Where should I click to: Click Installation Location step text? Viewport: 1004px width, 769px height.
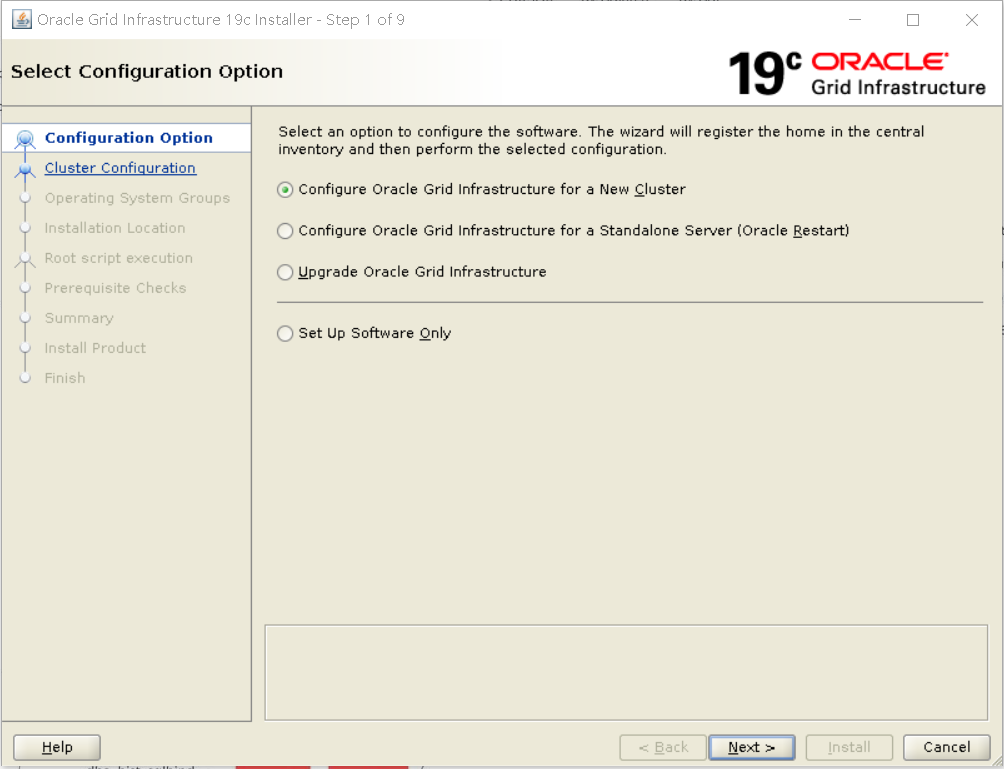tap(115, 228)
